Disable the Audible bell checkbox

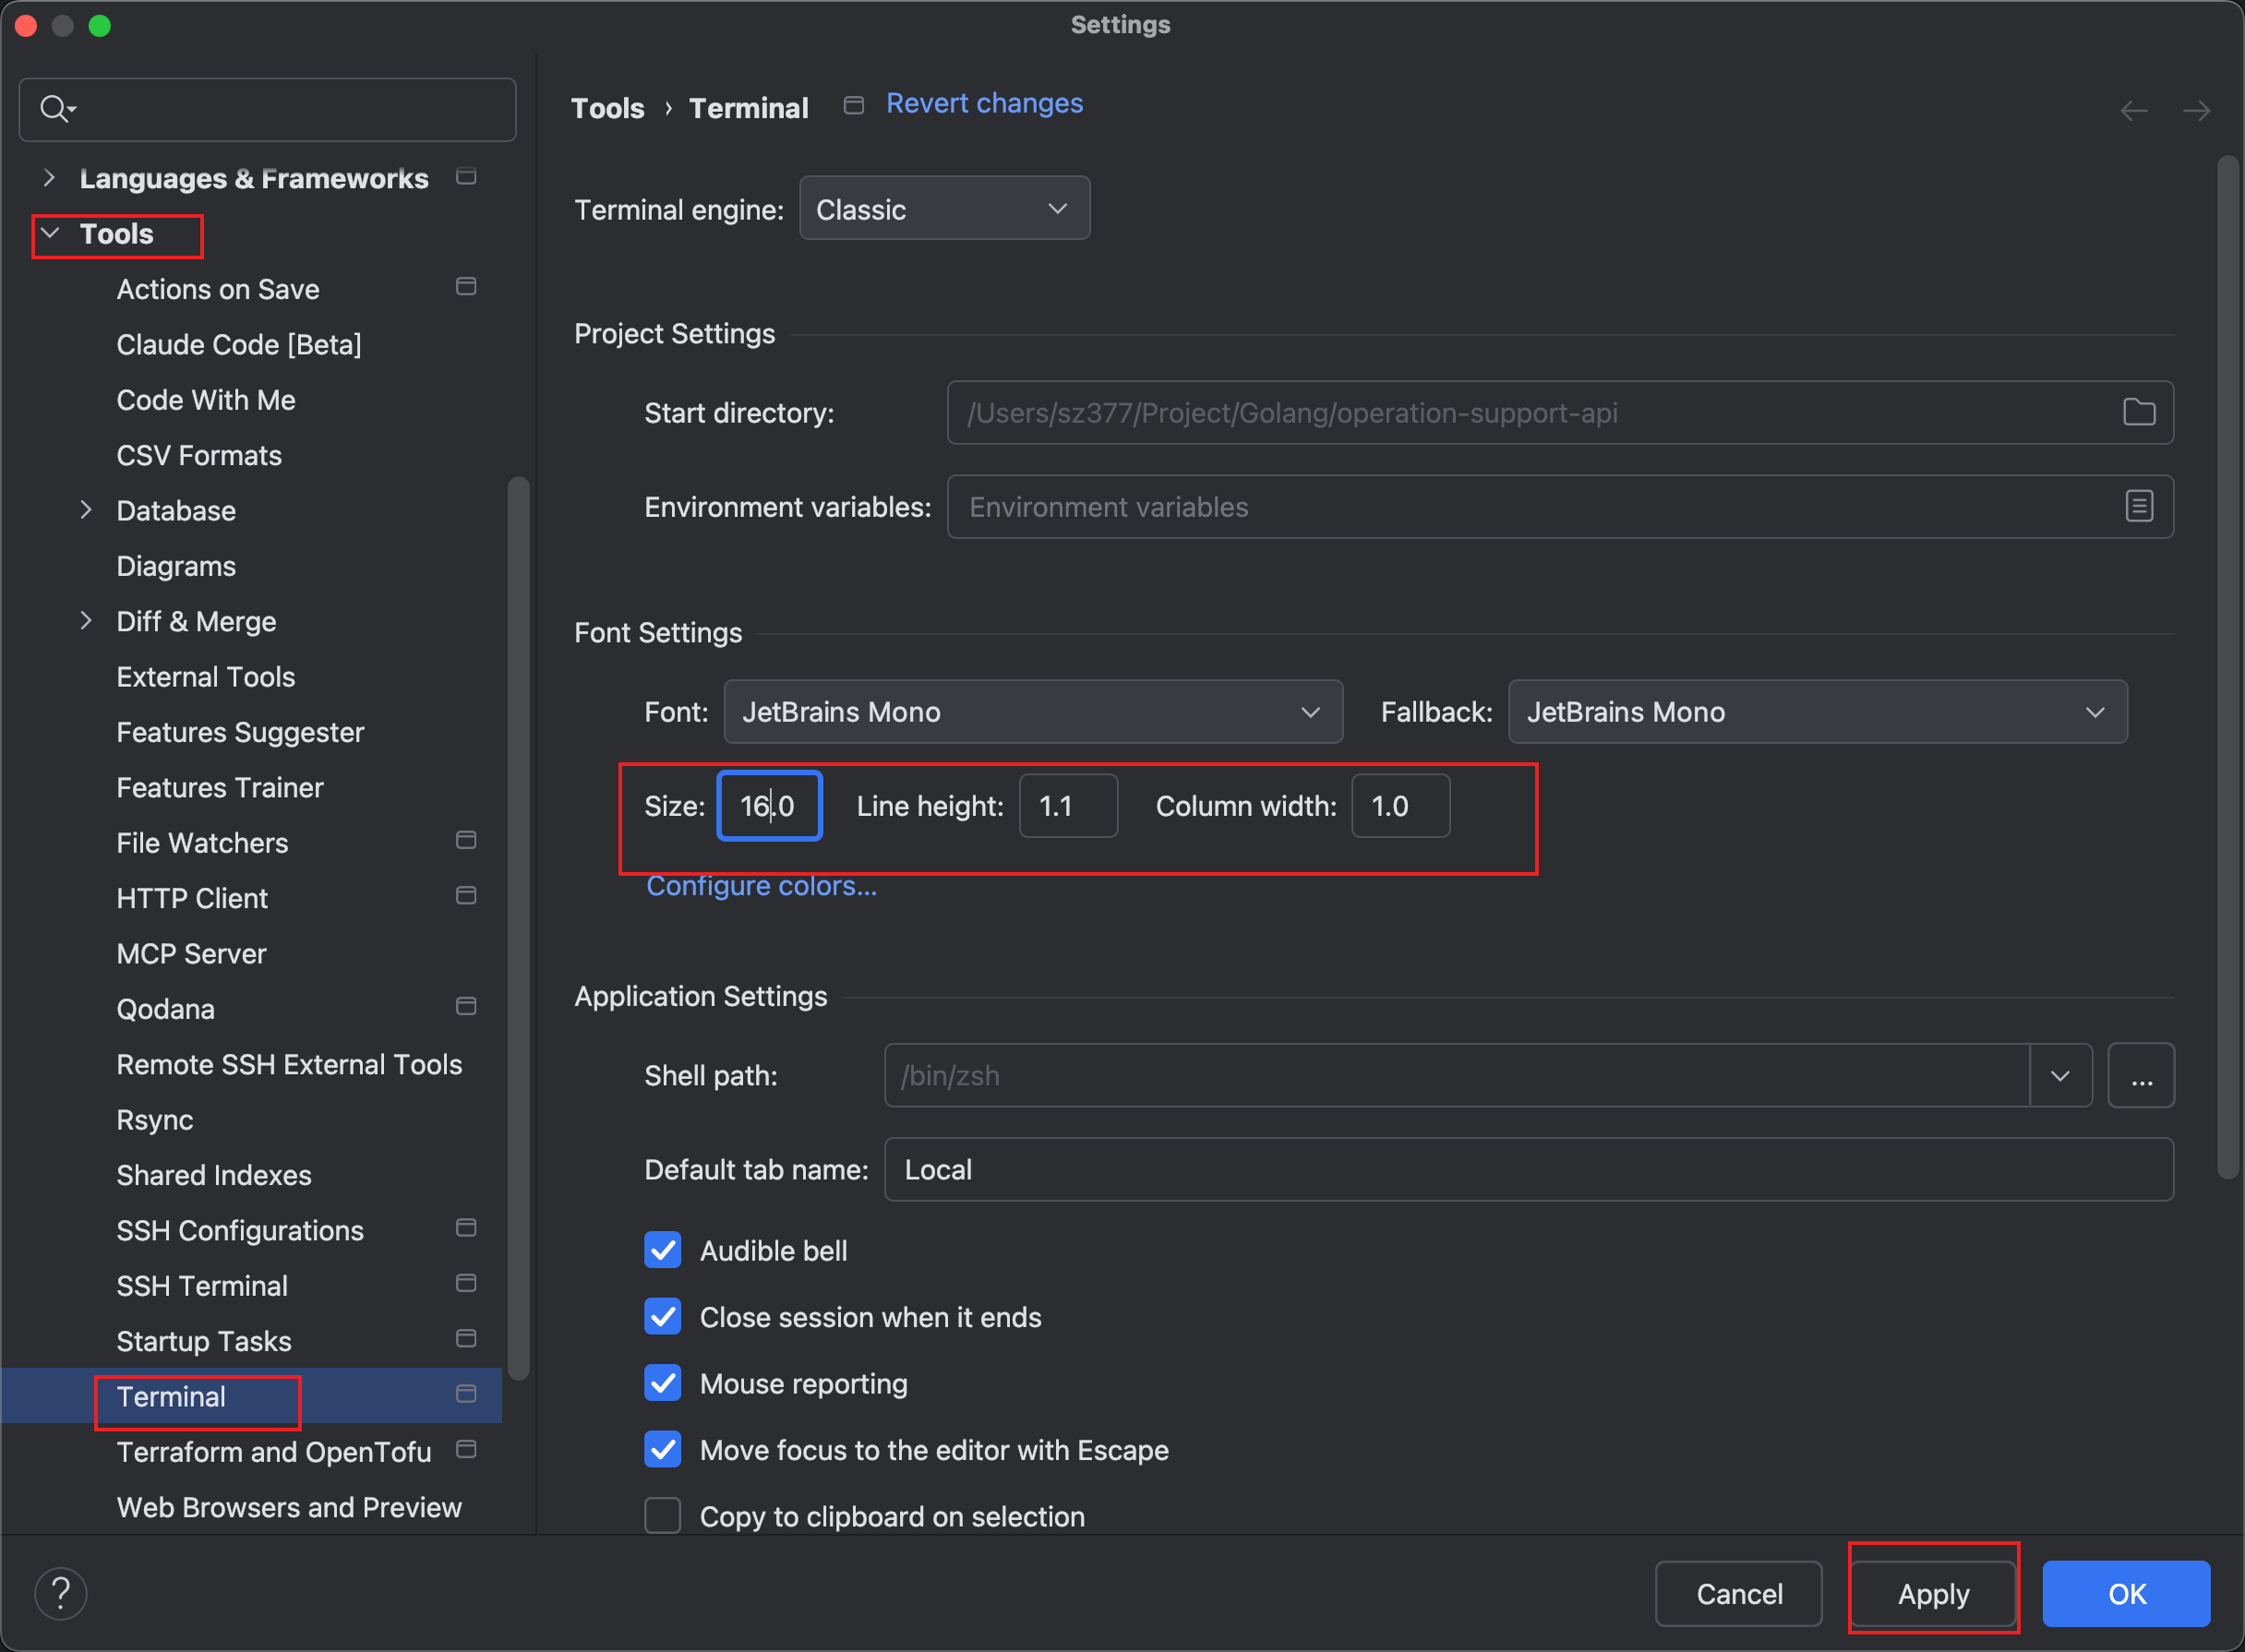click(663, 1250)
